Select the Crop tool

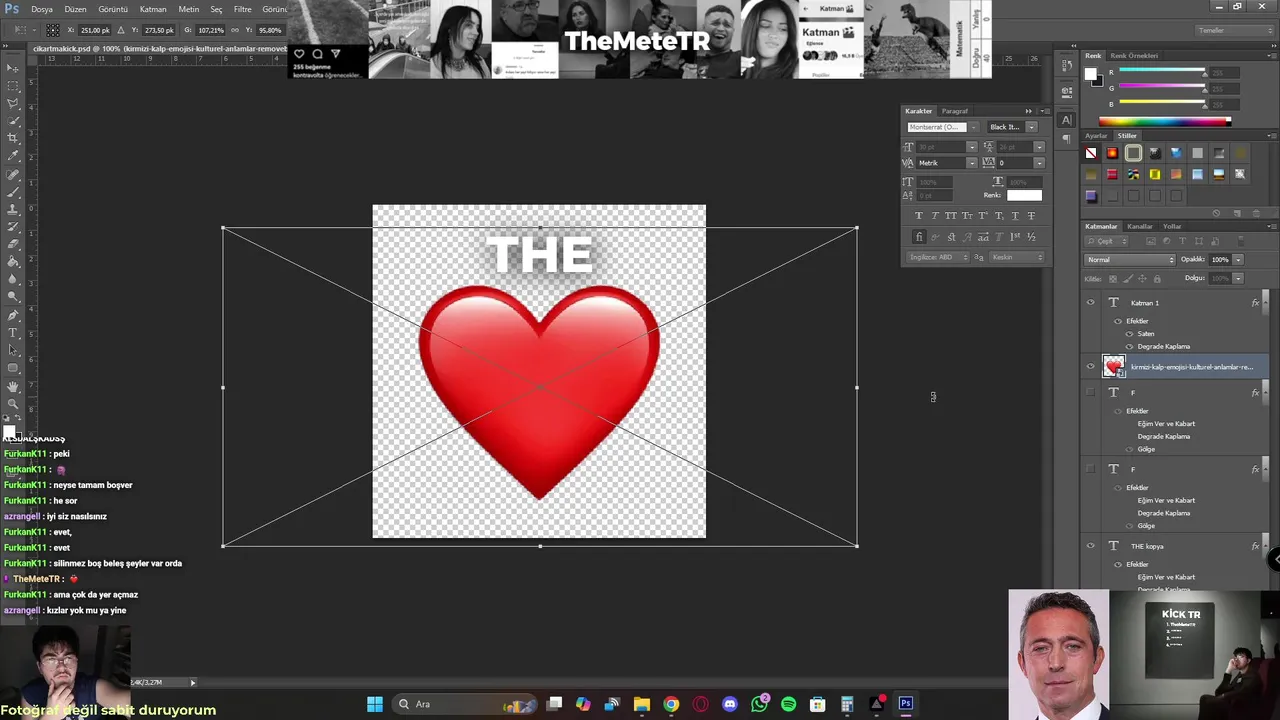click(x=13, y=138)
